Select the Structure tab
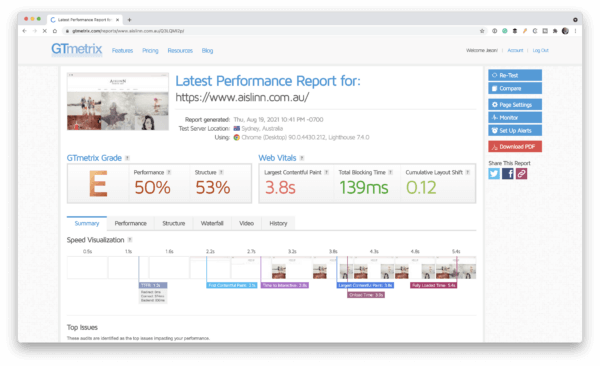This screenshot has width=600, height=366. pos(174,223)
